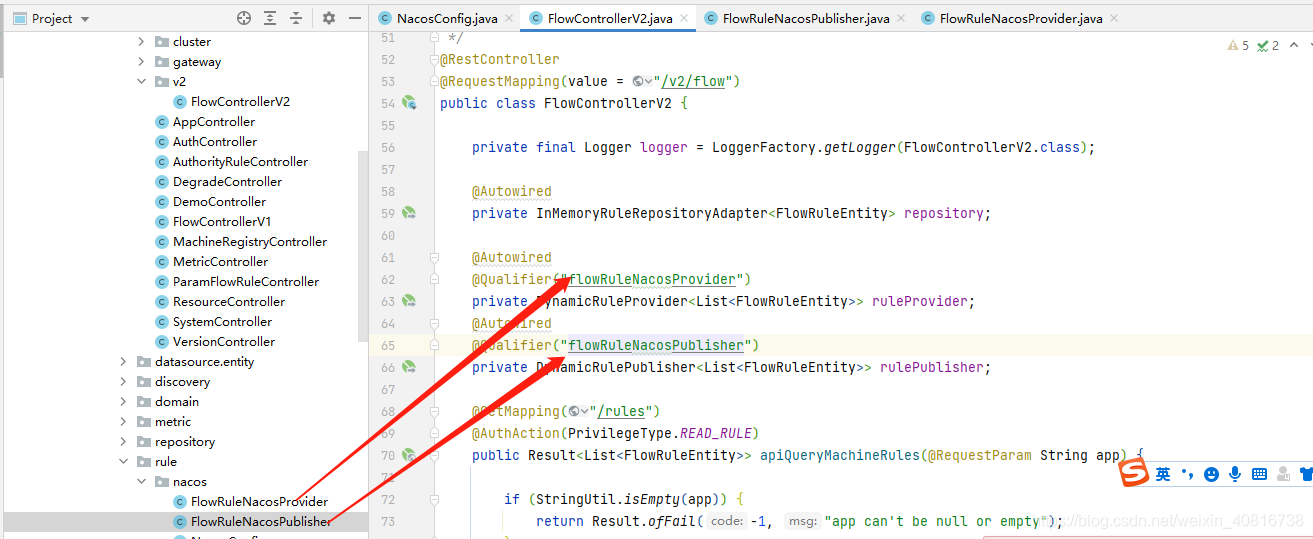Start Sogou voice input microphone
Image resolution: width=1313 pixels, height=539 pixels.
click(1236, 474)
